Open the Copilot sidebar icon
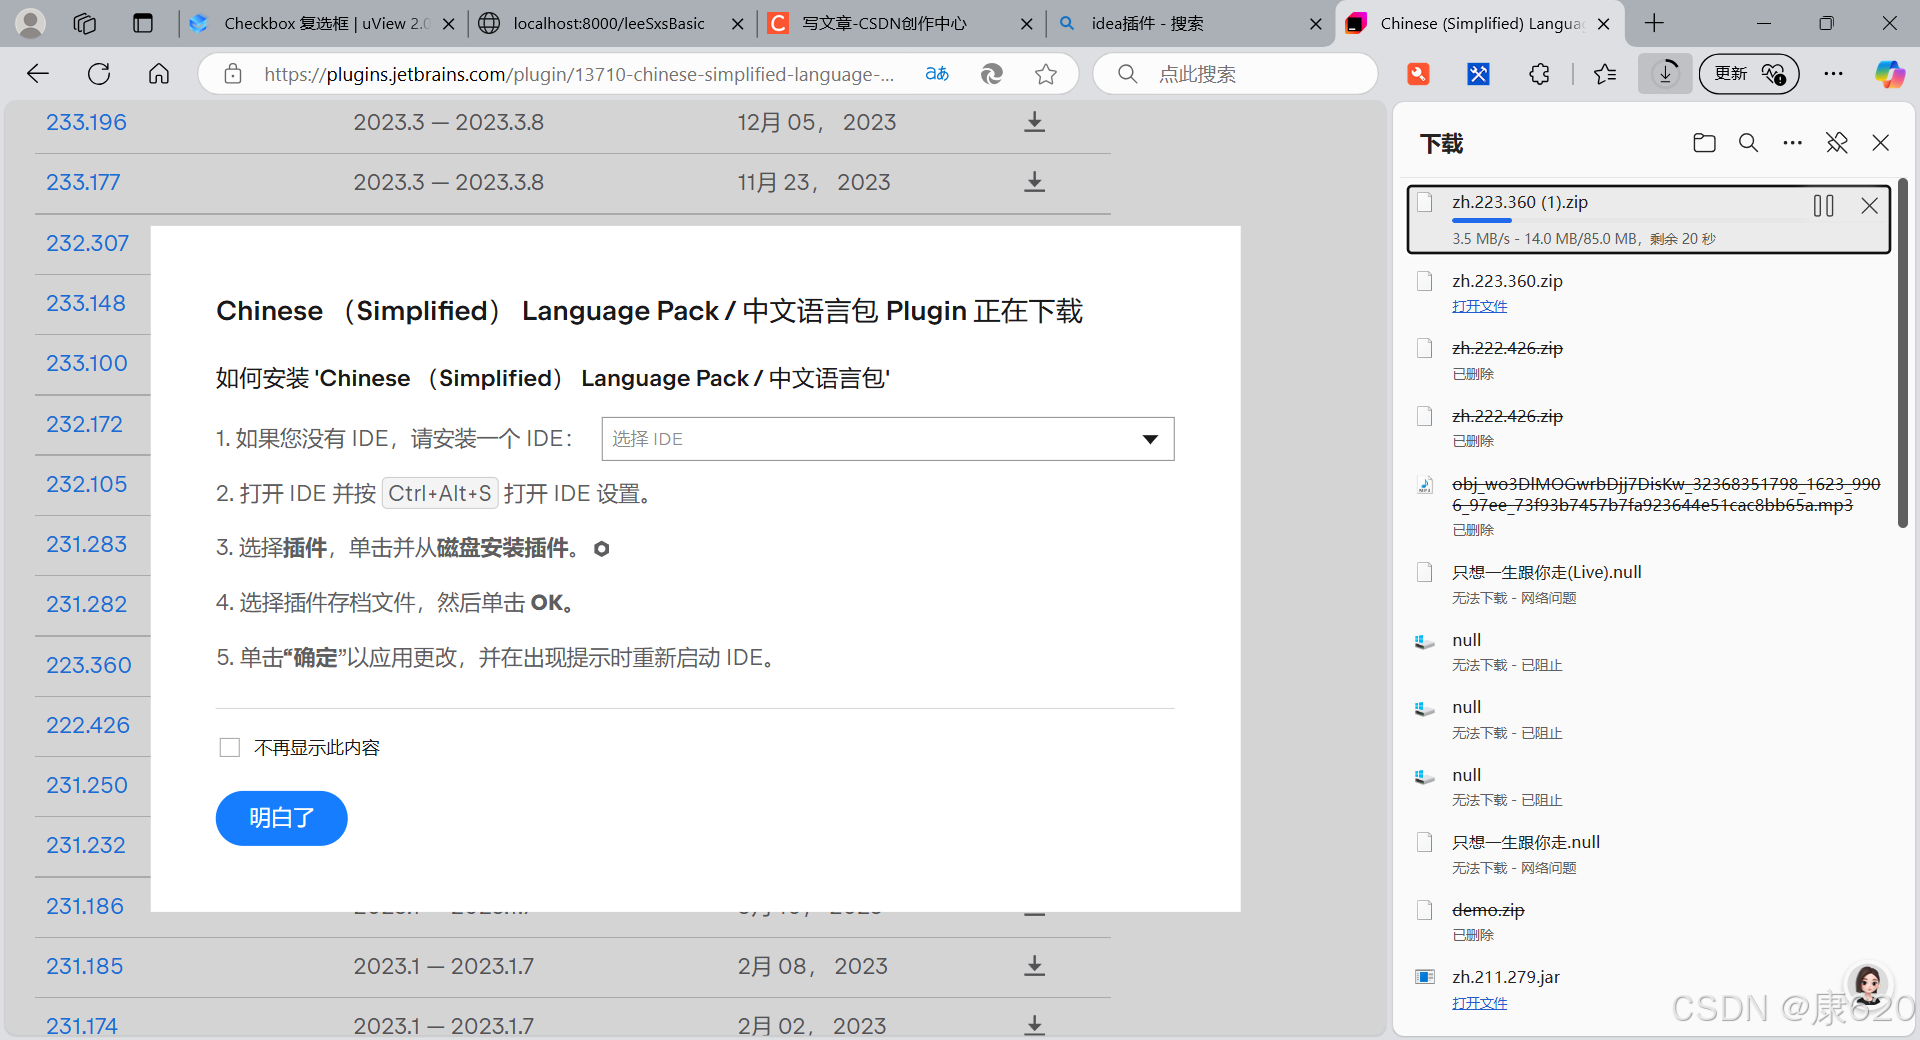Viewport: 1920px width, 1040px height. [1889, 73]
